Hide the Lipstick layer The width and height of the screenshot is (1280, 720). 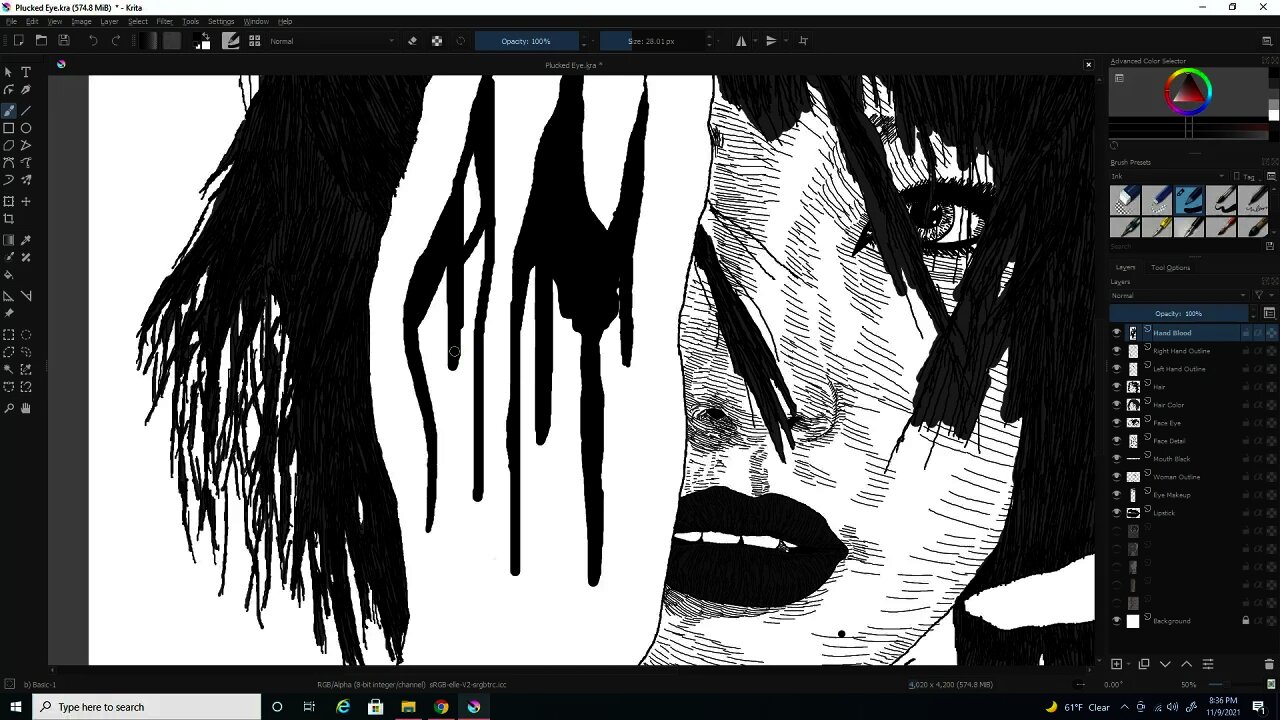pyautogui.click(x=1117, y=513)
